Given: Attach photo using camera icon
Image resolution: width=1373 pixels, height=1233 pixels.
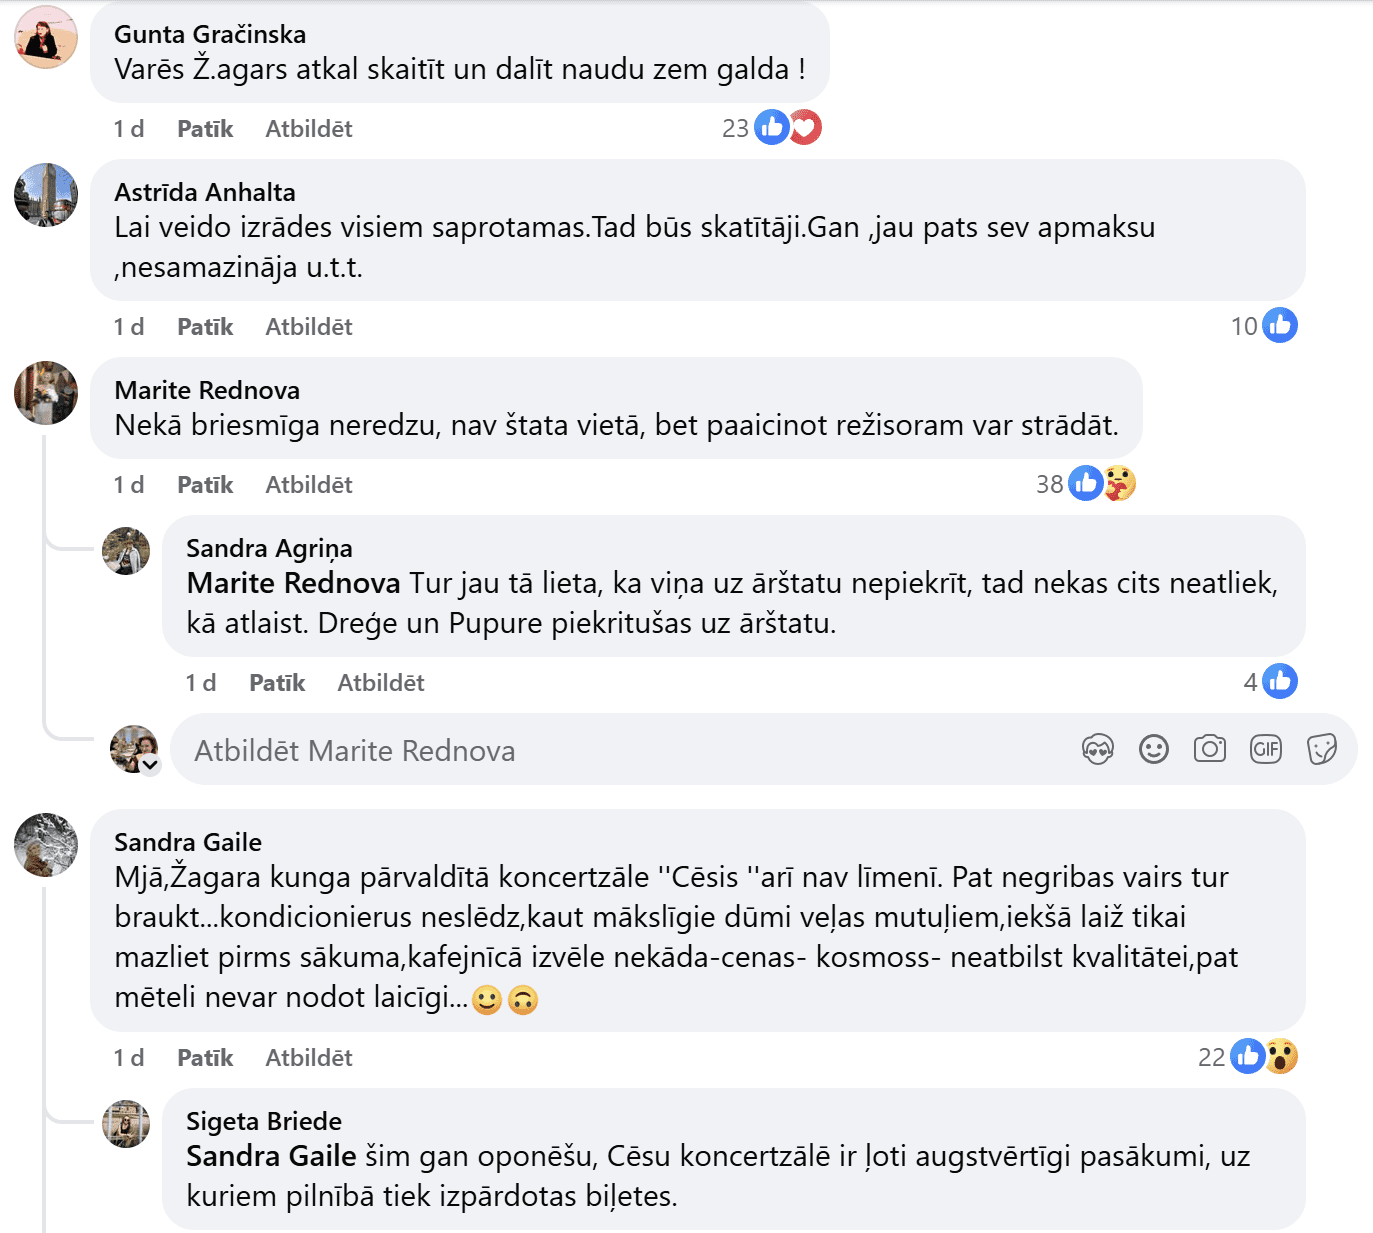Looking at the screenshot, I should pos(1209,749).
